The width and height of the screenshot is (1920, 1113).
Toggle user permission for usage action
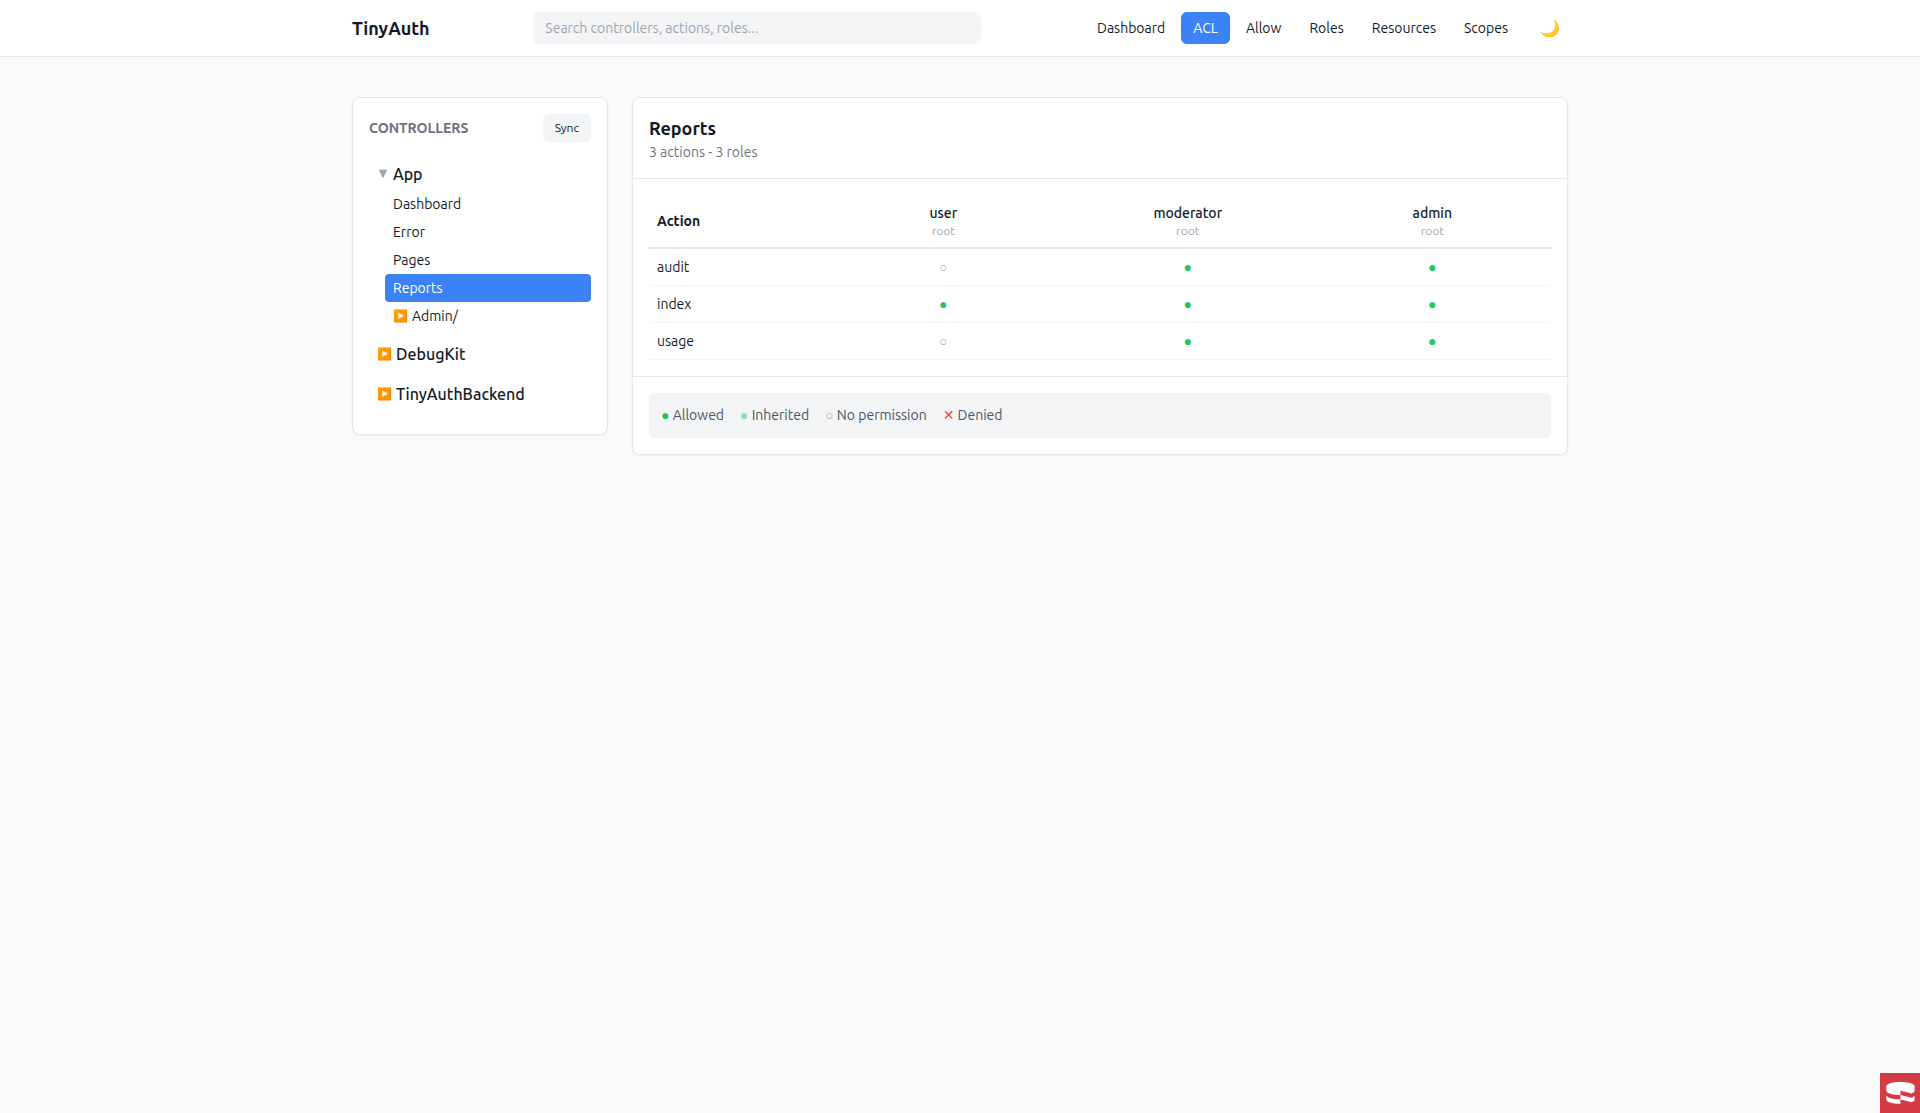[943, 342]
